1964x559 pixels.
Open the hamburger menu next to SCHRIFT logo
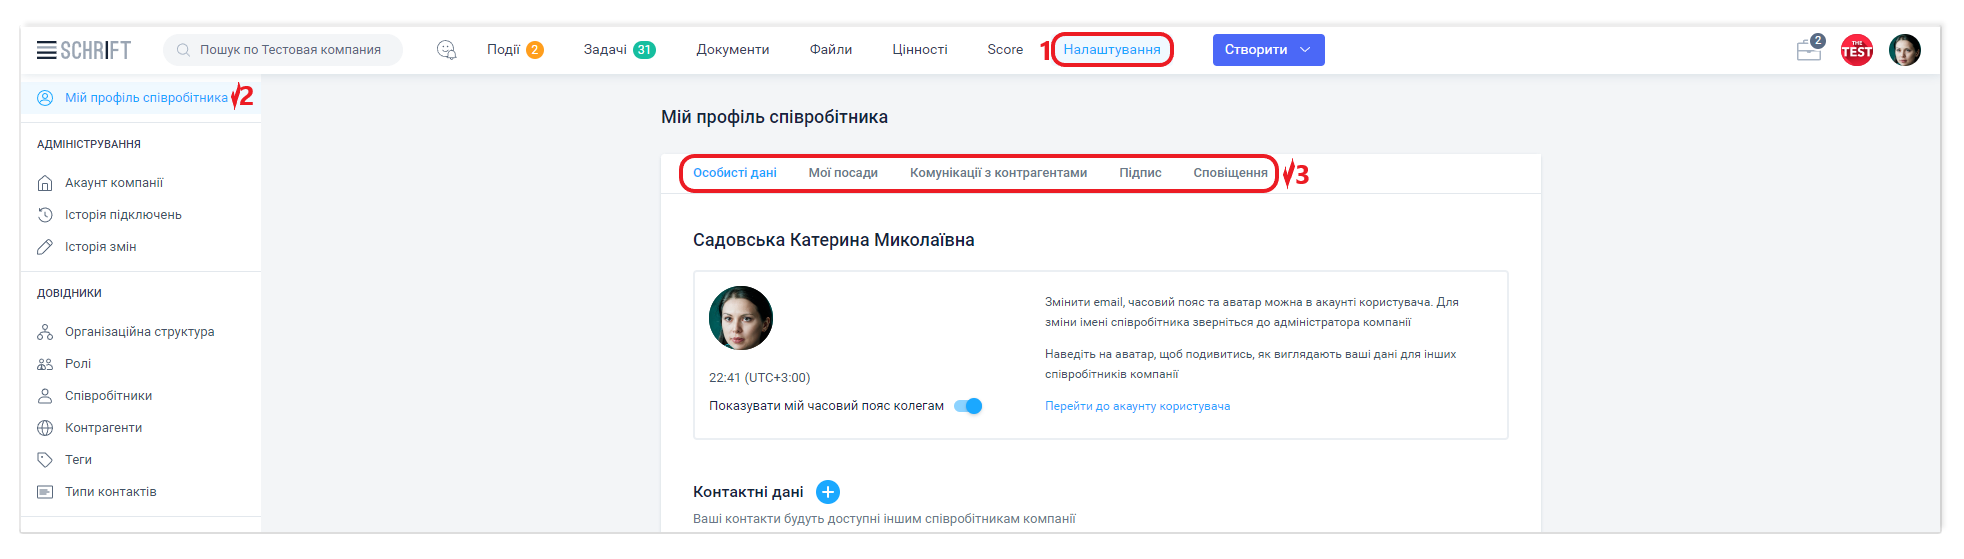pyautogui.click(x=46, y=50)
